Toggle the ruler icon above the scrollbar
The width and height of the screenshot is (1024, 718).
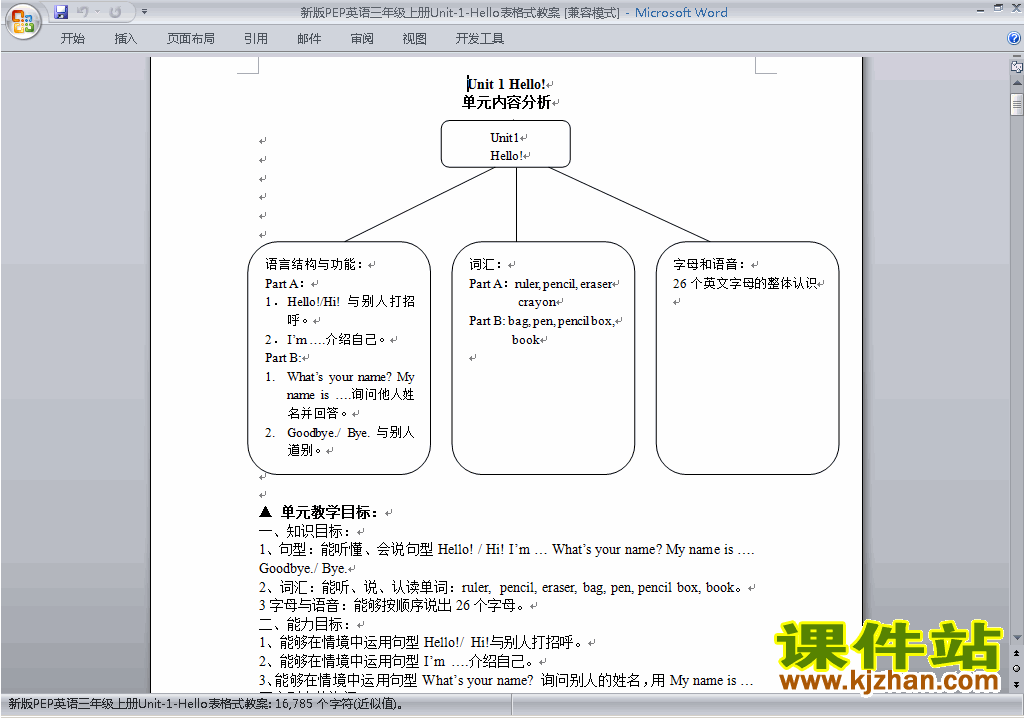click(x=1017, y=66)
